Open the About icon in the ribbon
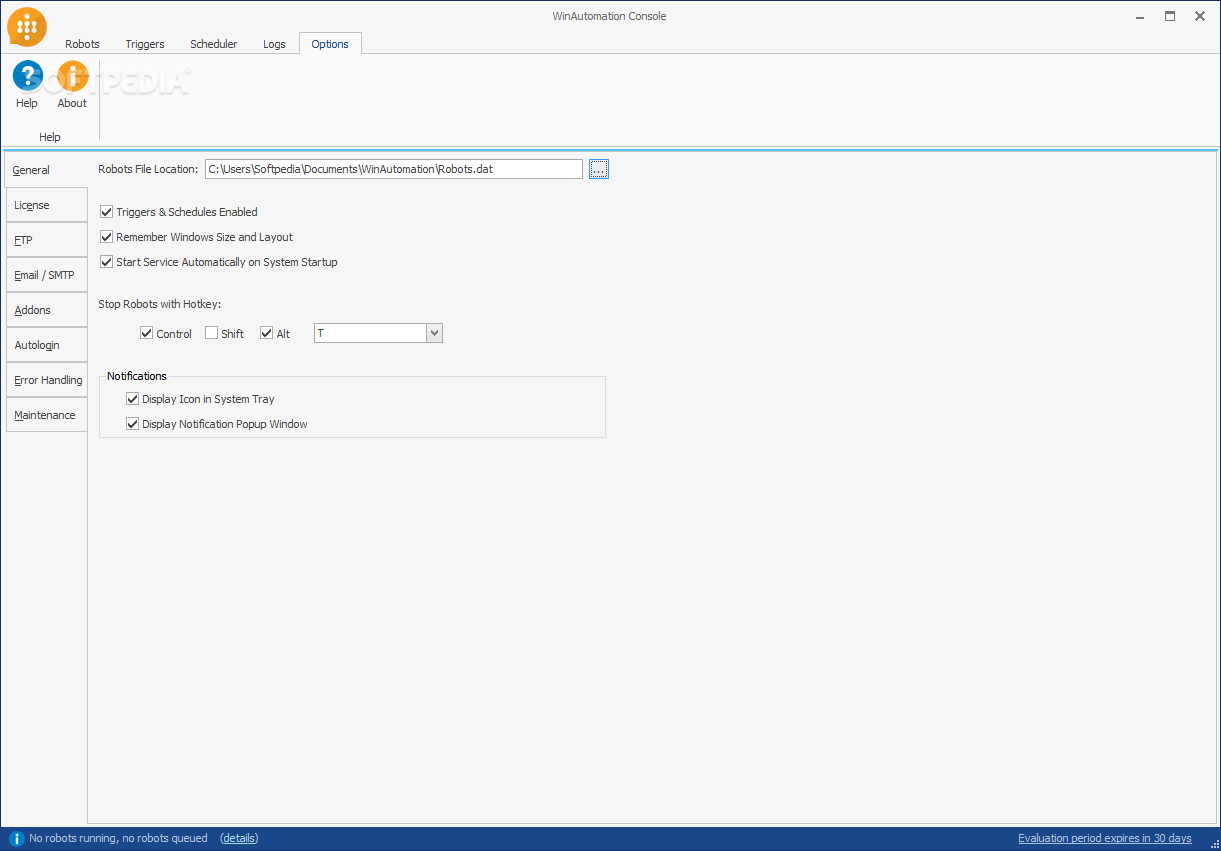The height and width of the screenshot is (851, 1221). pos(72,78)
